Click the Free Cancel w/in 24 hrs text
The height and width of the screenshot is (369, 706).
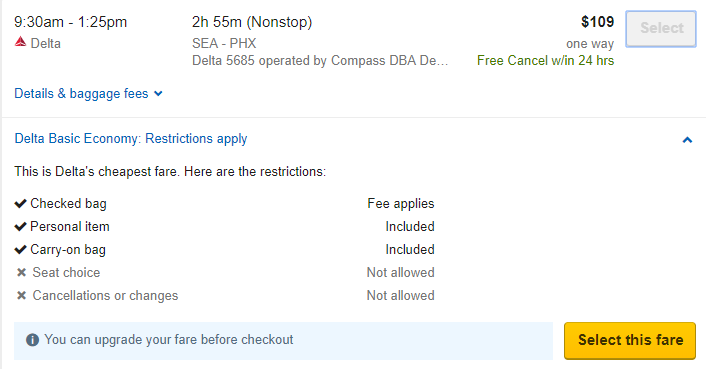545,60
